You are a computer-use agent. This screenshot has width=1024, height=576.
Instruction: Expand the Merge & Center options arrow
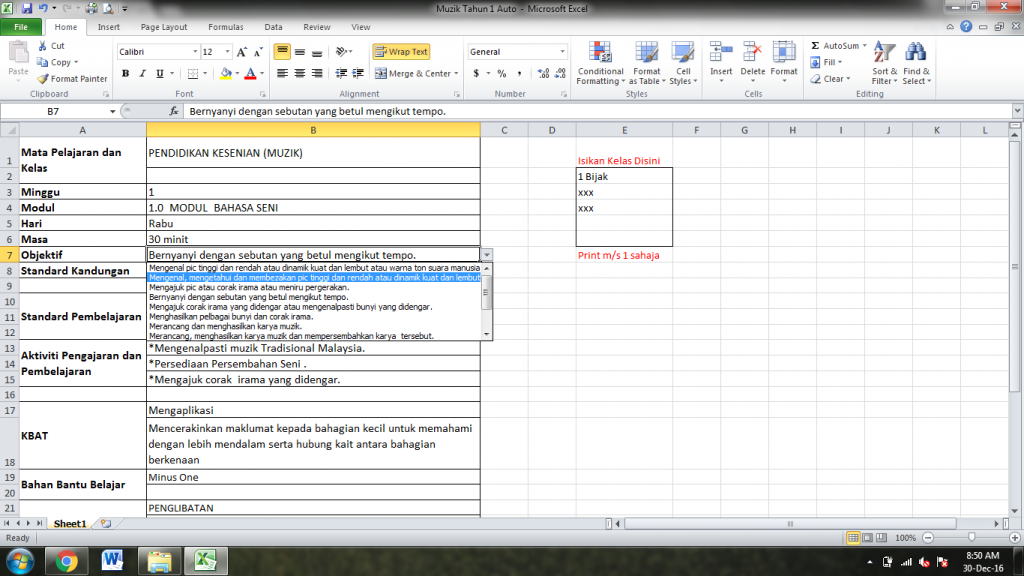tap(456, 74)
